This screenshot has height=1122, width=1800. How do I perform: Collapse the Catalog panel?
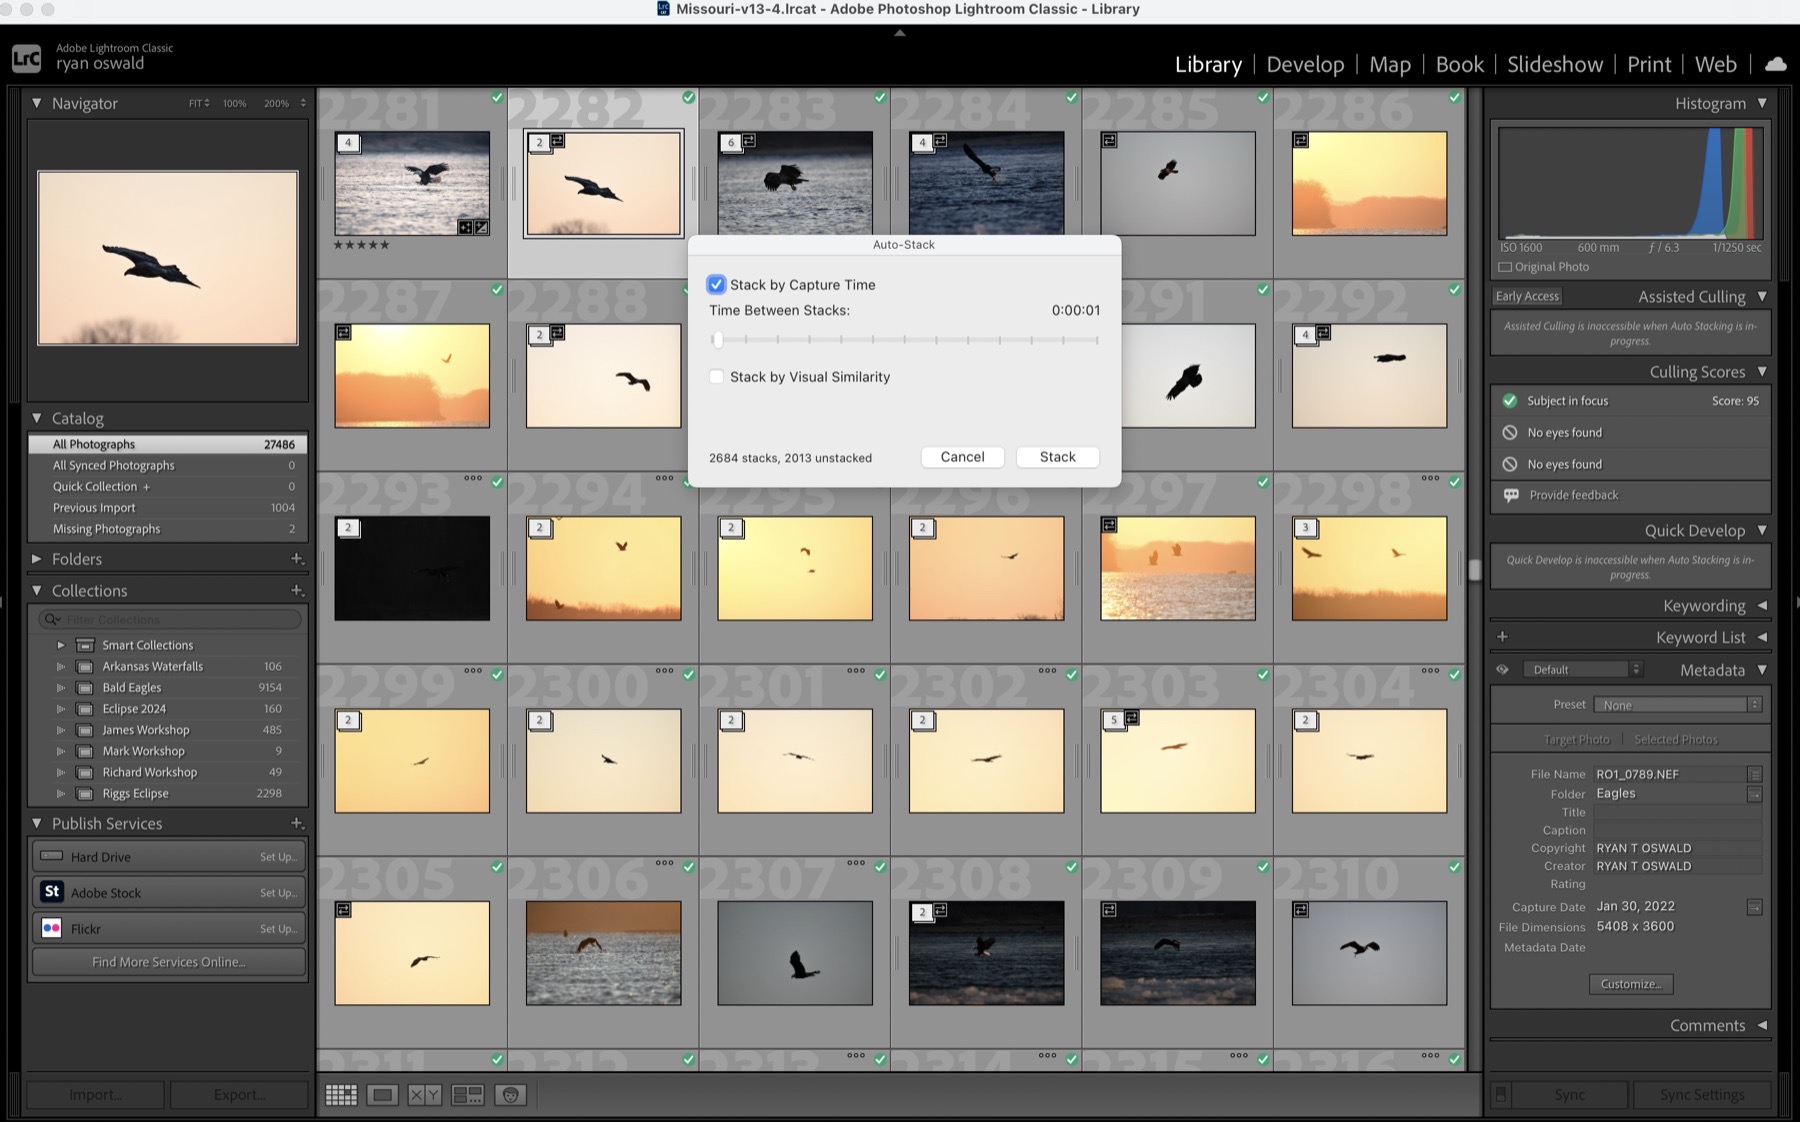click(37, 418)
